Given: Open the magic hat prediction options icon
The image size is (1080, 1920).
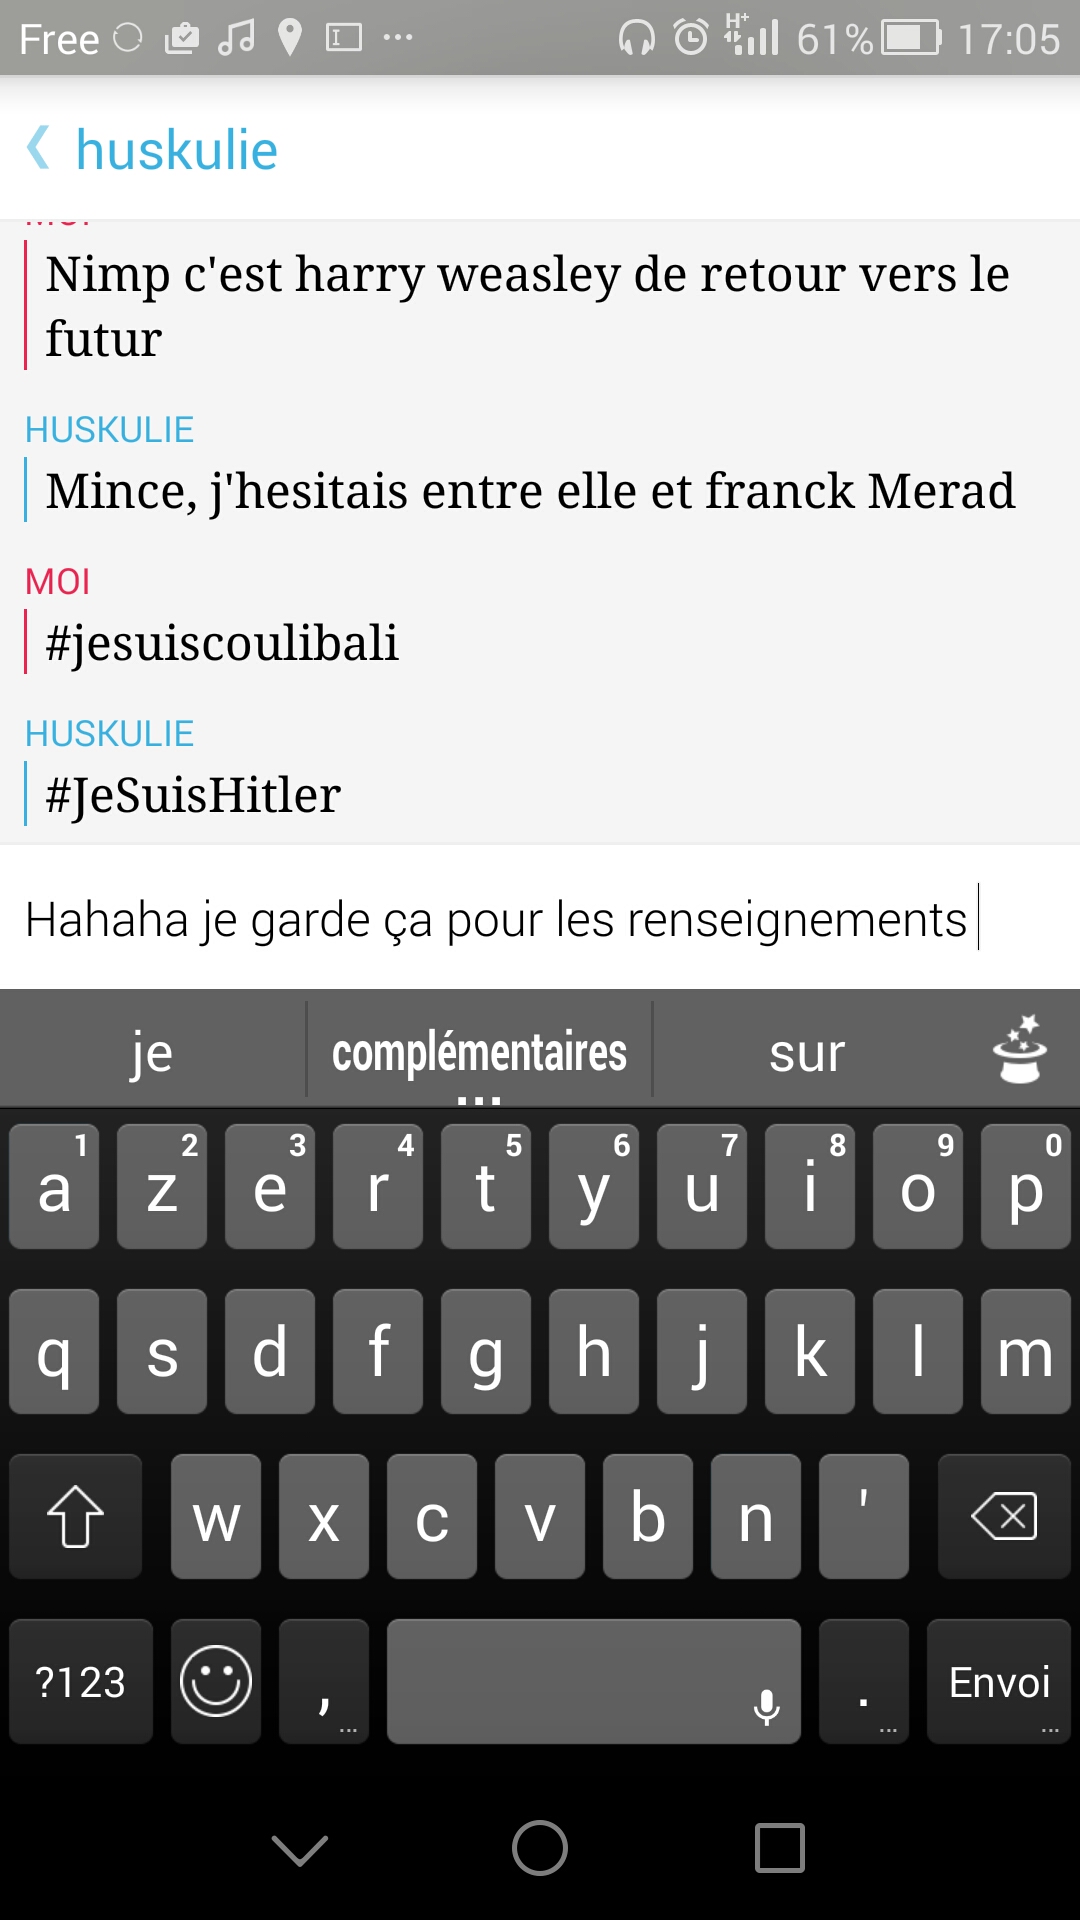Looking at the screenshot, I should point(1019,1050).
